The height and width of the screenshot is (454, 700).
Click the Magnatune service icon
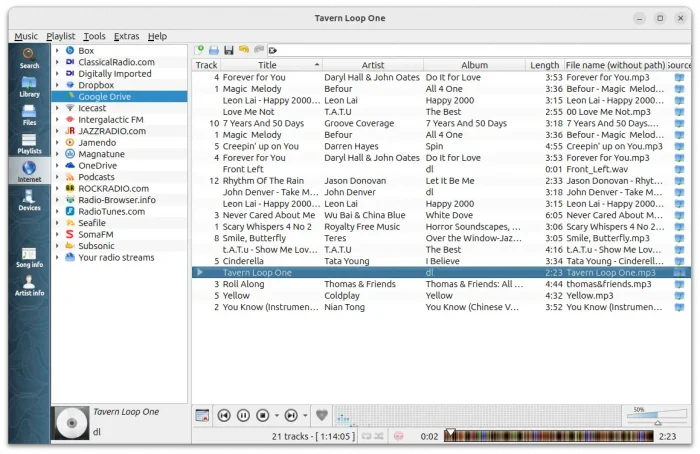point(70,154)
